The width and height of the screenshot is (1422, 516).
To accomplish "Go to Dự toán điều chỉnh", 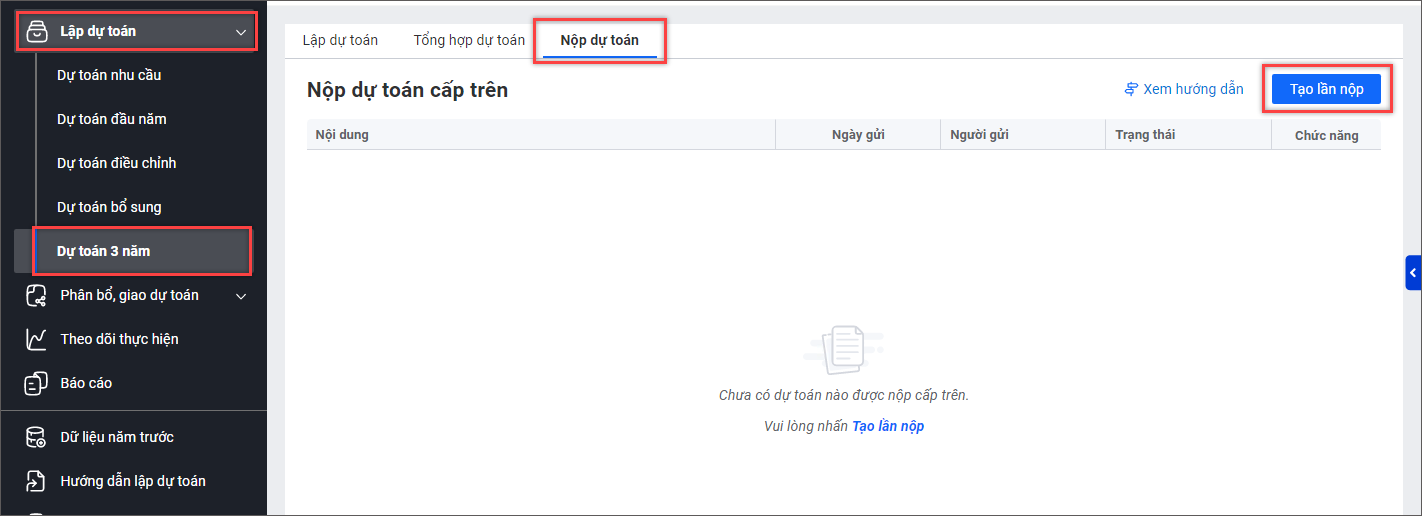I will [x=117, y=163].
